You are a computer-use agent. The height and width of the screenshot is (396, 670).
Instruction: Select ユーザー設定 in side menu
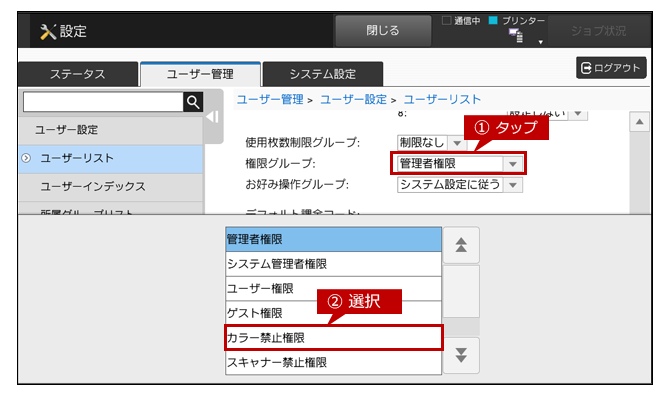(x=111, y=130)
